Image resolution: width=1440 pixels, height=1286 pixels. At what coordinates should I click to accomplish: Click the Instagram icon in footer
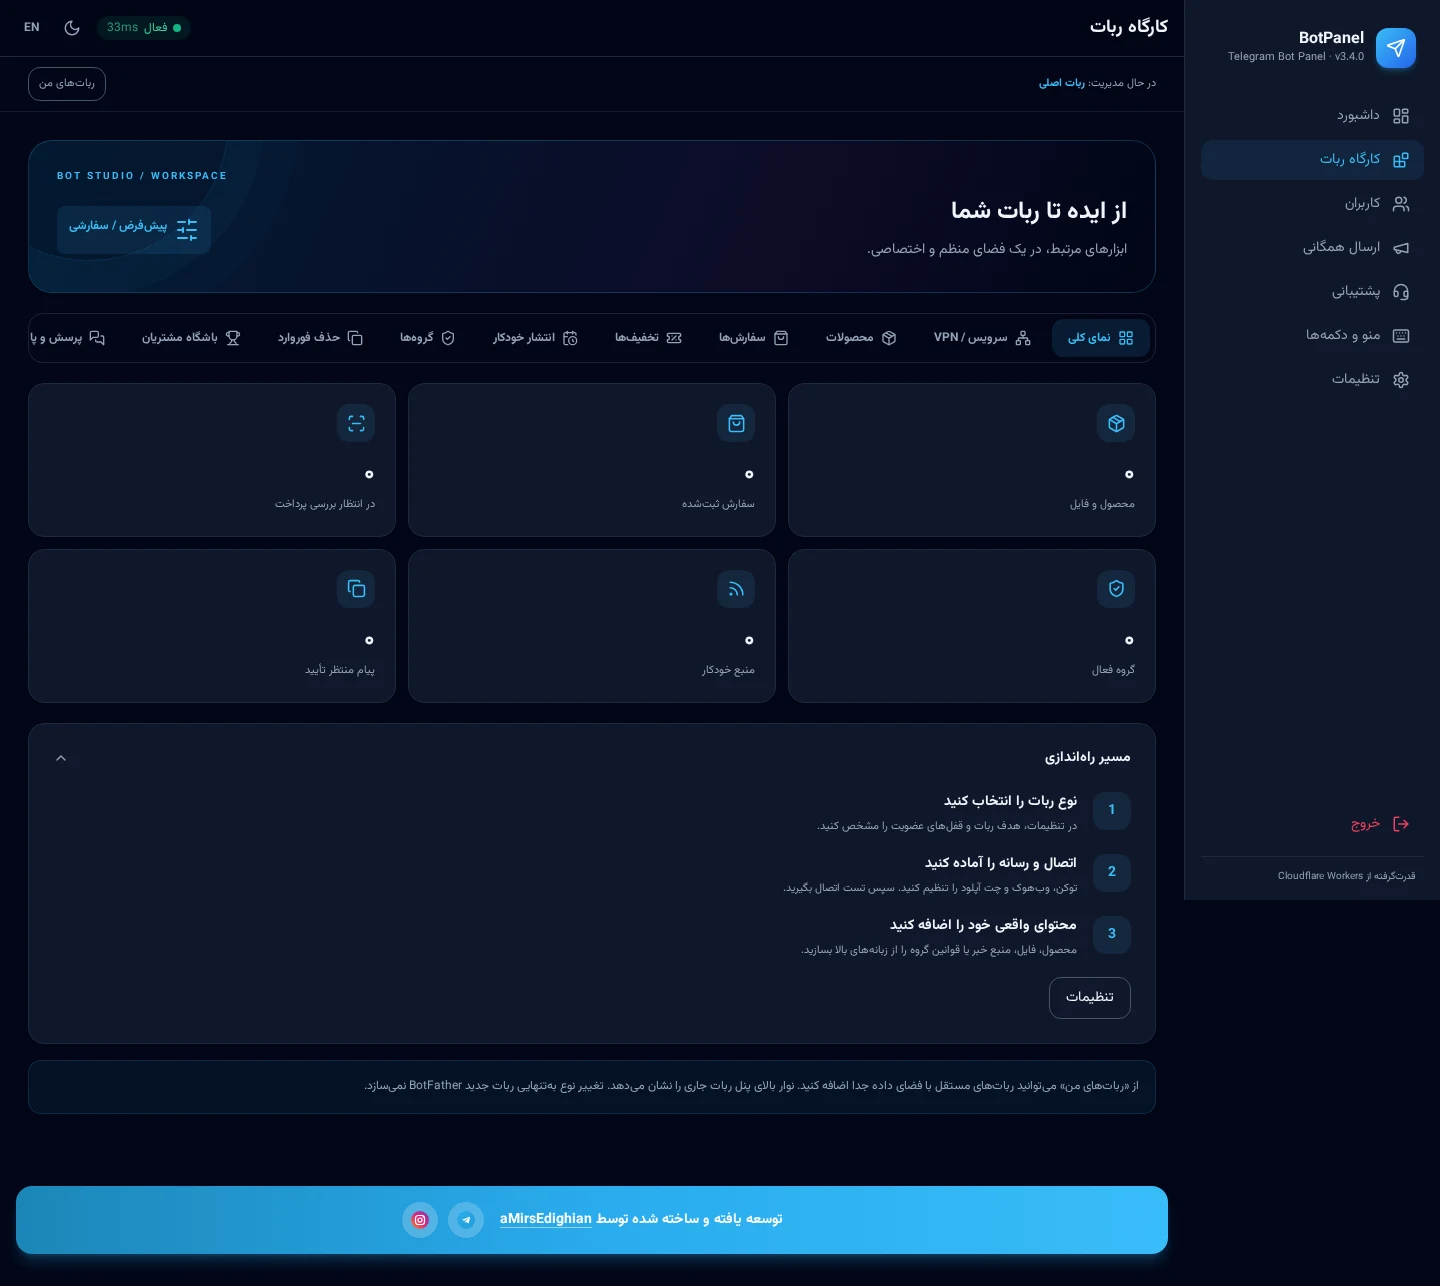coord(420,1220)
